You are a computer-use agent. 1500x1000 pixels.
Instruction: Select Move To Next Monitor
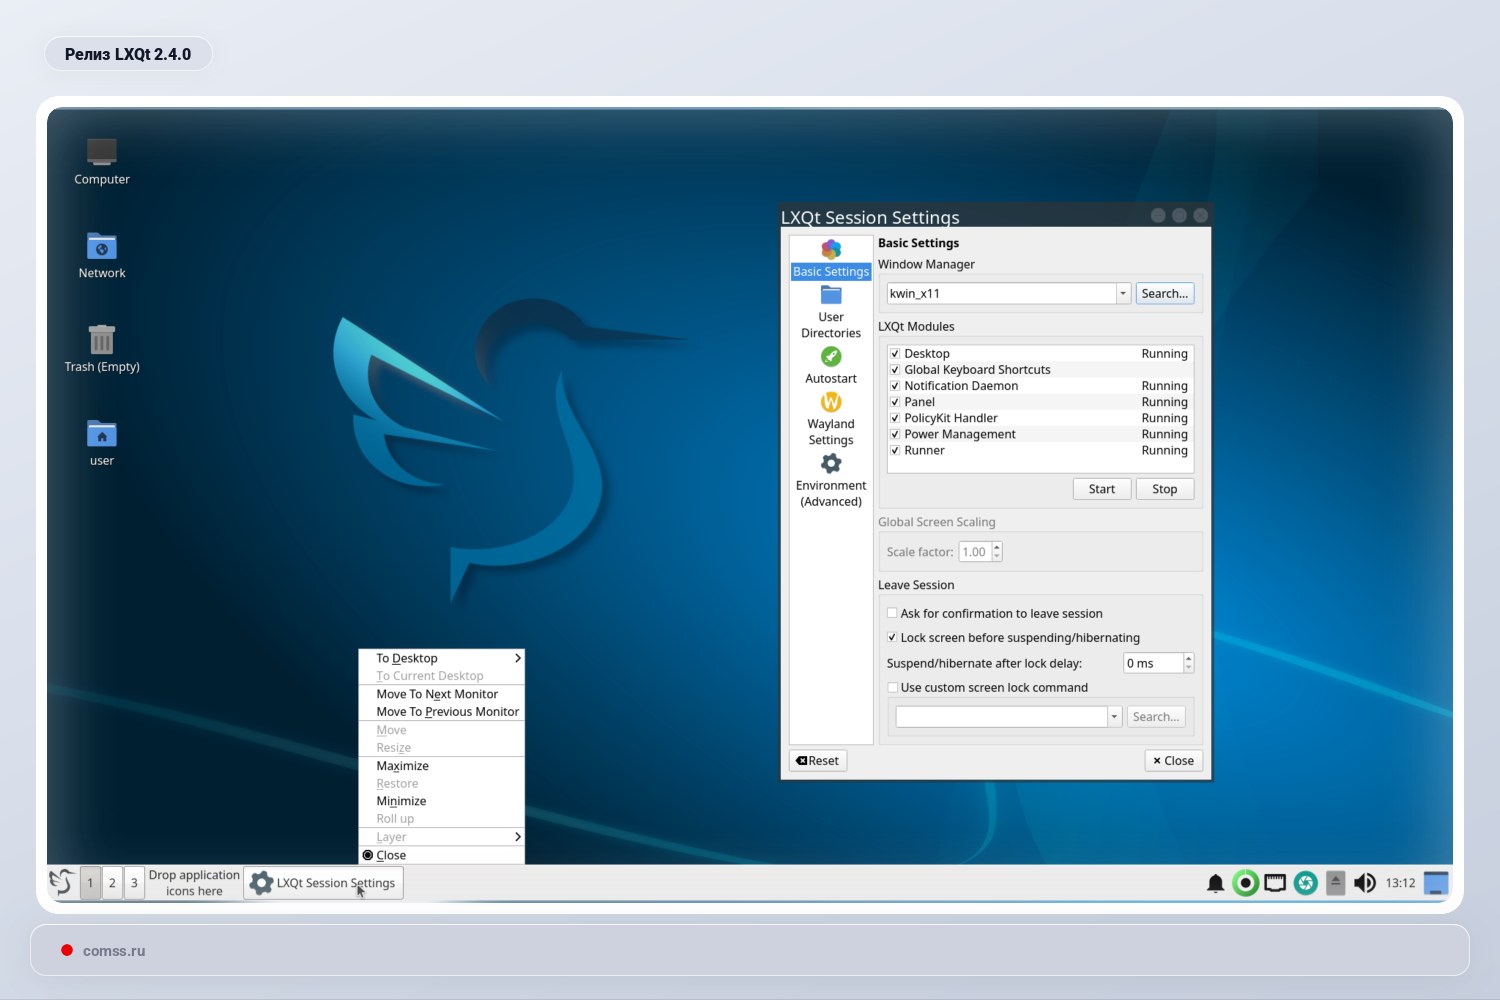437,694
